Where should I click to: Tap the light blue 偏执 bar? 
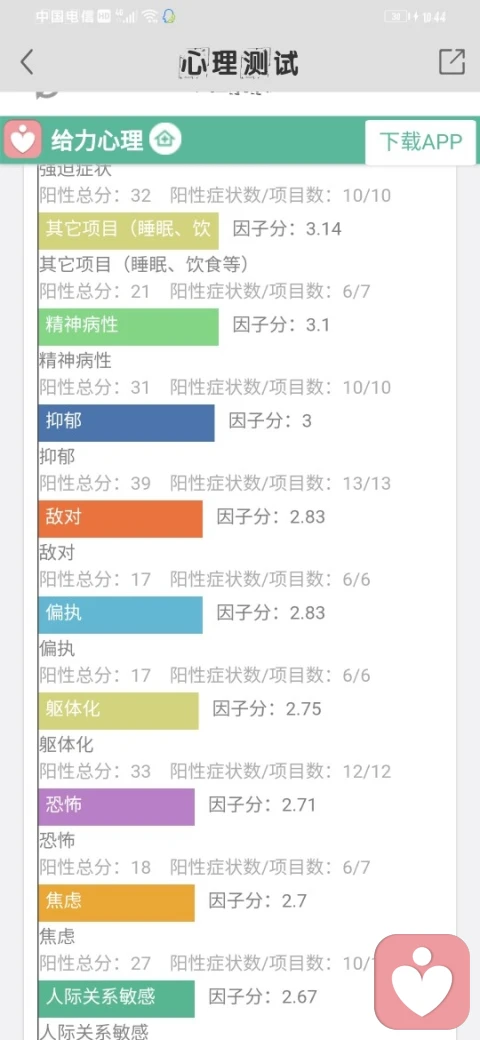pos(121,614)
